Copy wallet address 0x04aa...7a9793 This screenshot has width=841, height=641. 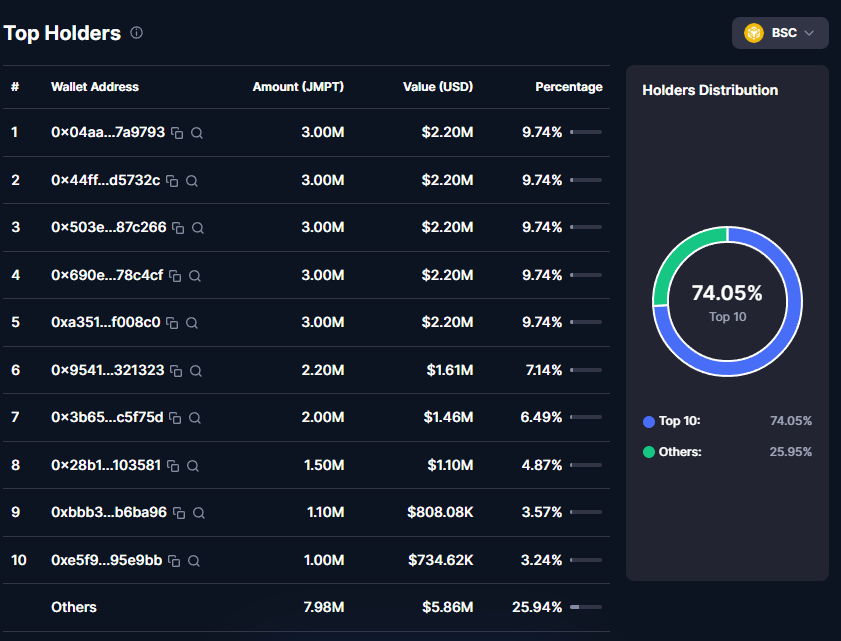point(177,133)
